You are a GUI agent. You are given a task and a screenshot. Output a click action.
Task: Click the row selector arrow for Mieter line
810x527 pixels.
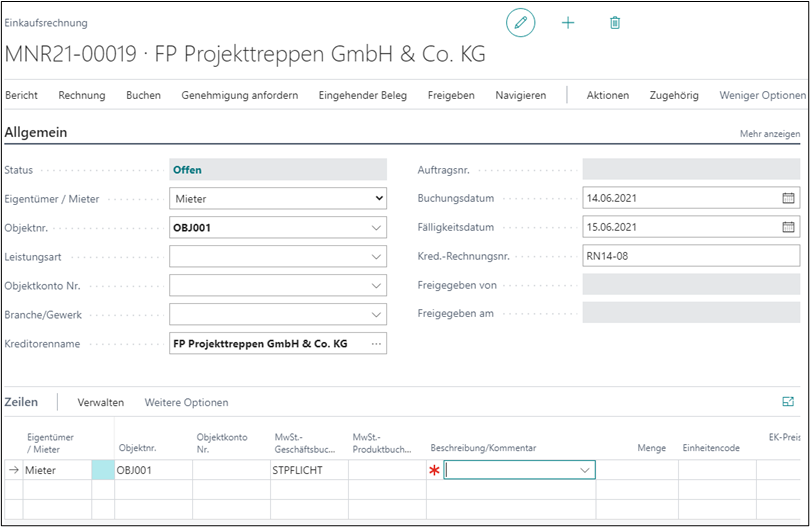(x=13, y=470)
